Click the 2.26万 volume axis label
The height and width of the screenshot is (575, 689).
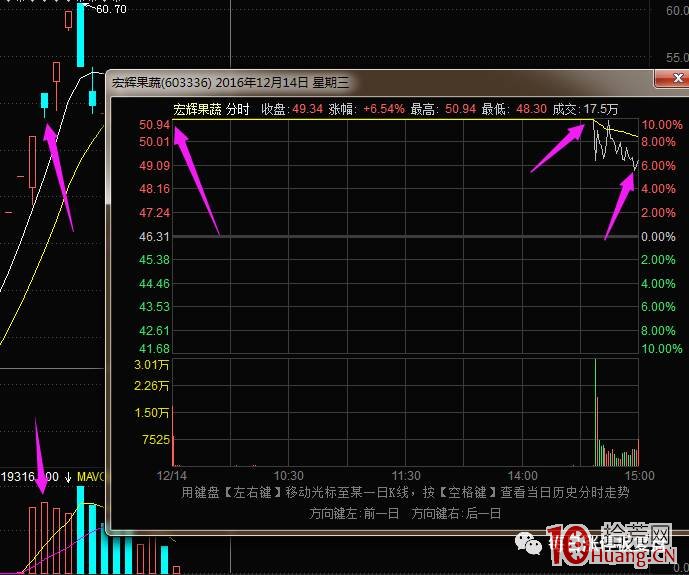pos(152,386)
